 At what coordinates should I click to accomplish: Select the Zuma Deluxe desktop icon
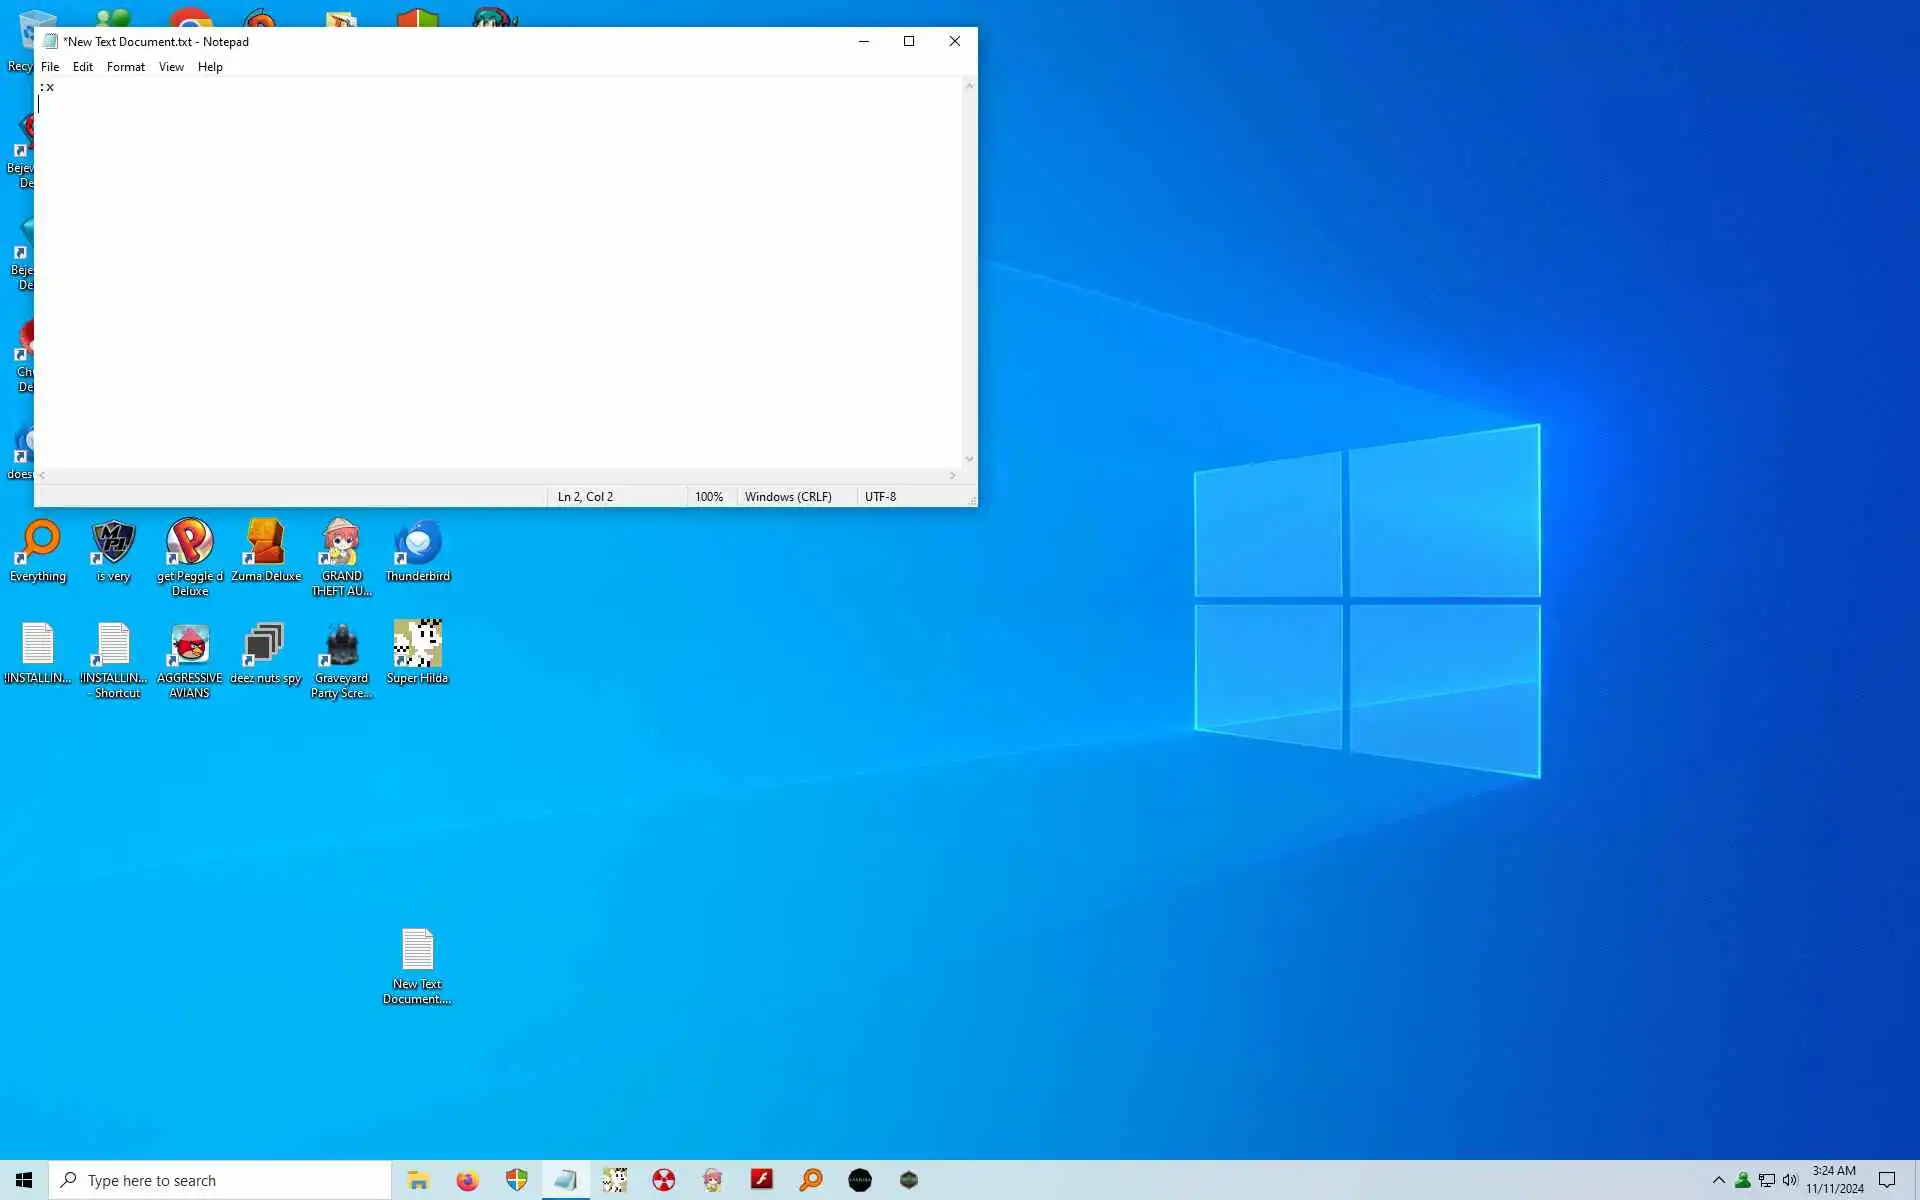[266, 548]
